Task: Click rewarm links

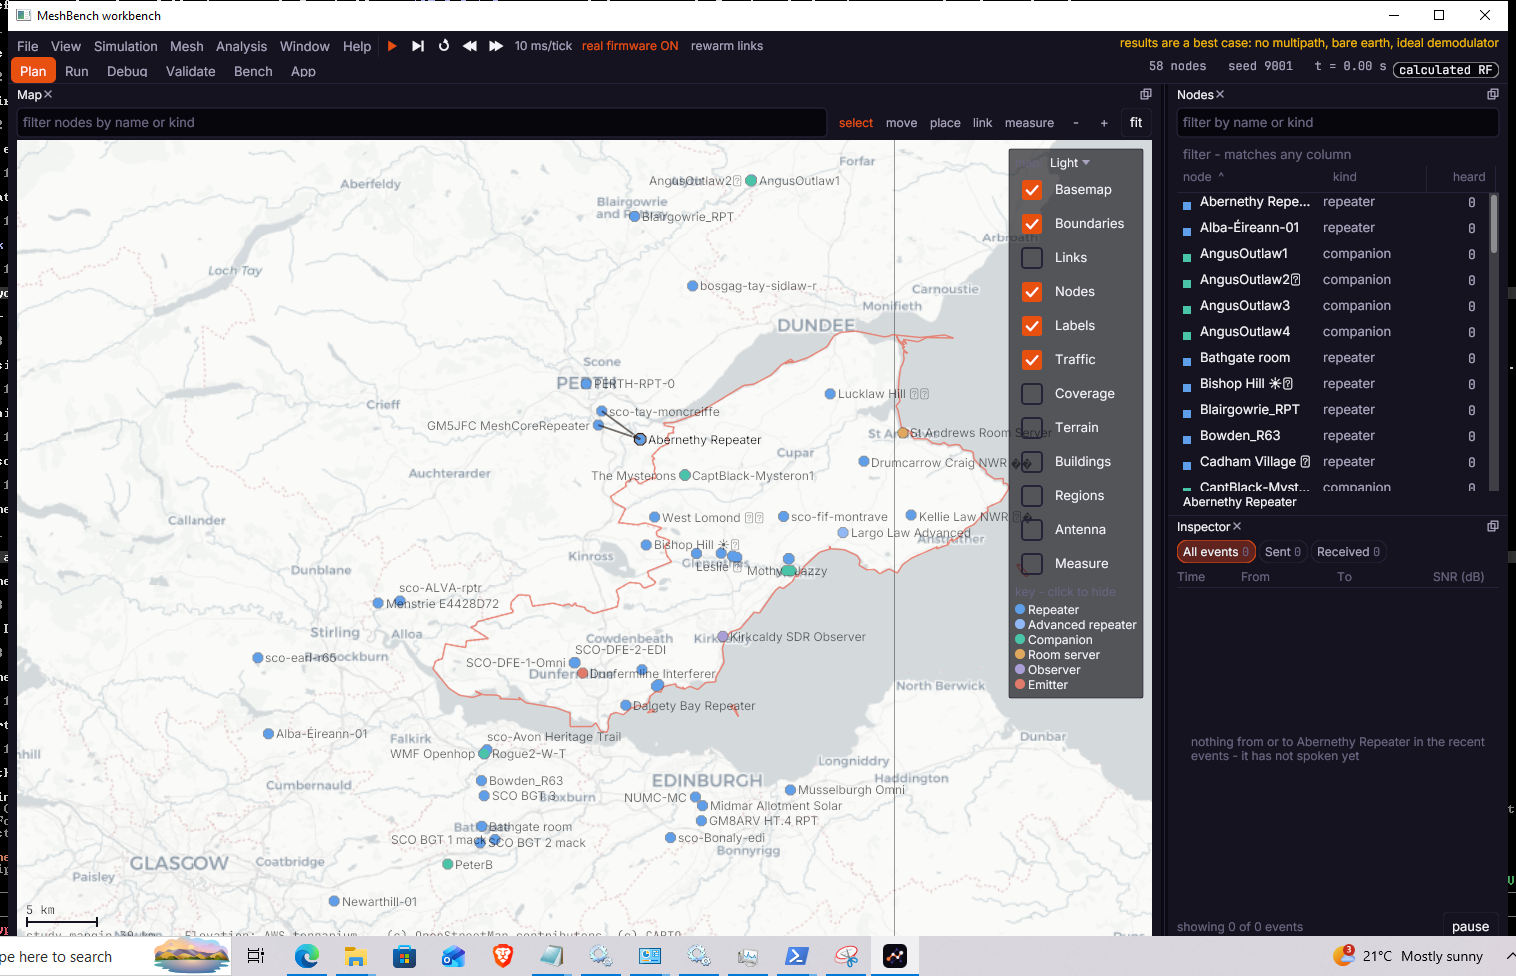Action: [727, 46]
